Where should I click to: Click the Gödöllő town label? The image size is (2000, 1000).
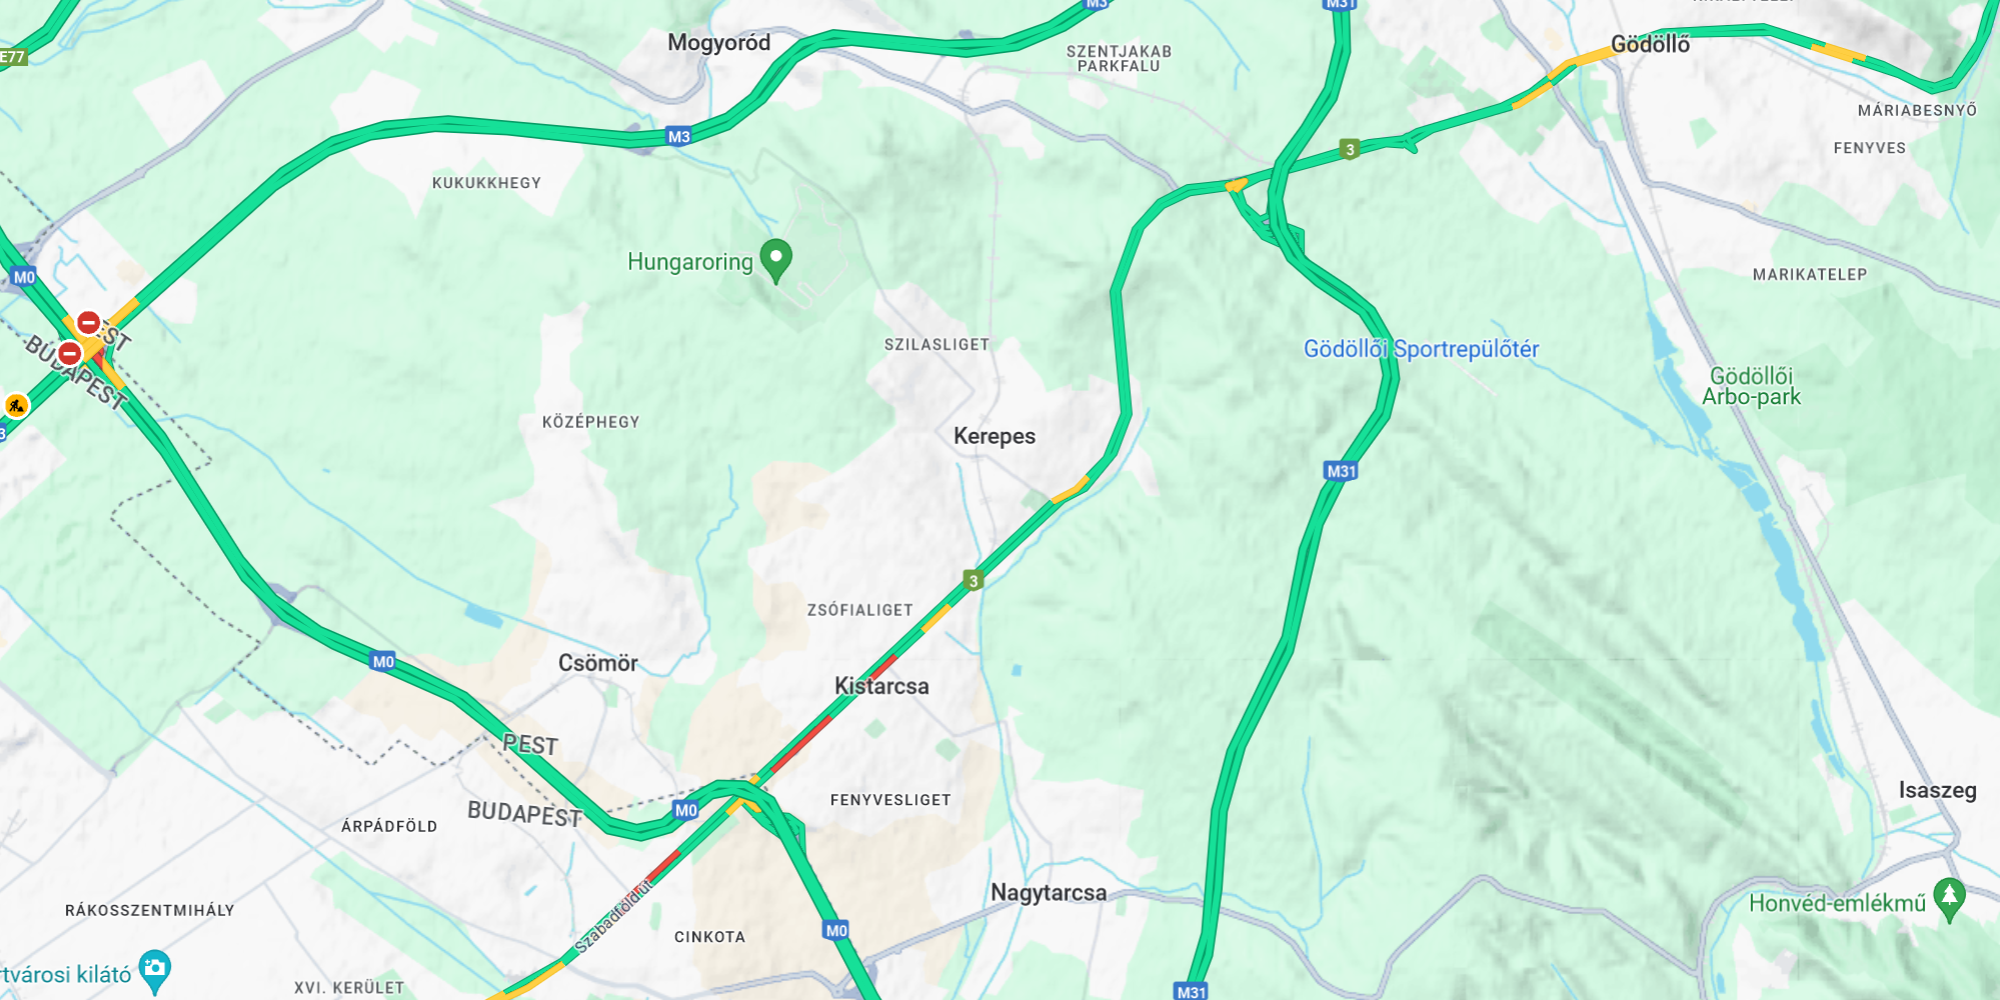coord(1650,44)
